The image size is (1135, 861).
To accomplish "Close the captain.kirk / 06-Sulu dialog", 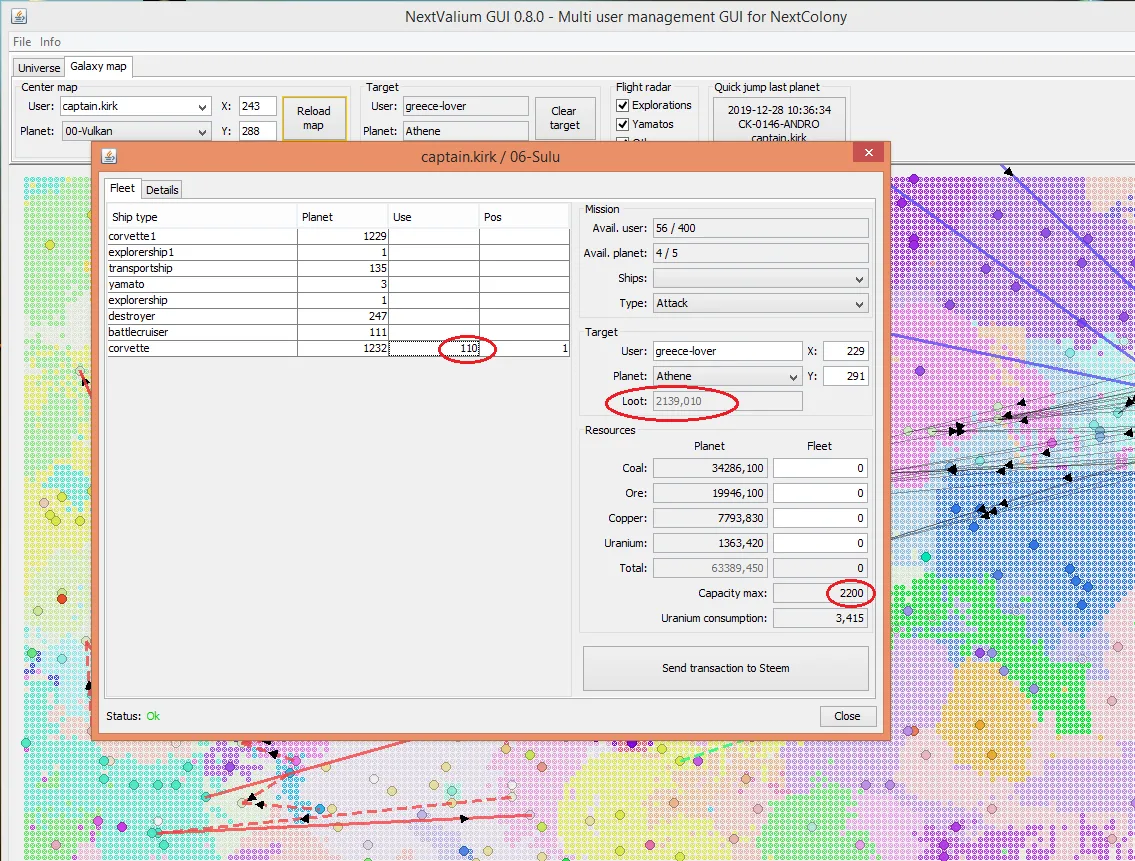I will [869, 152].
